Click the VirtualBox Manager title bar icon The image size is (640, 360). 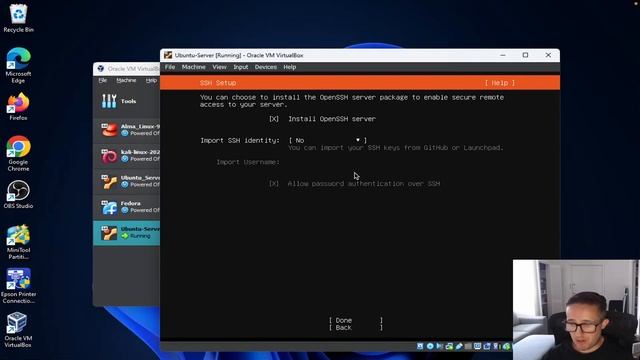101,69
